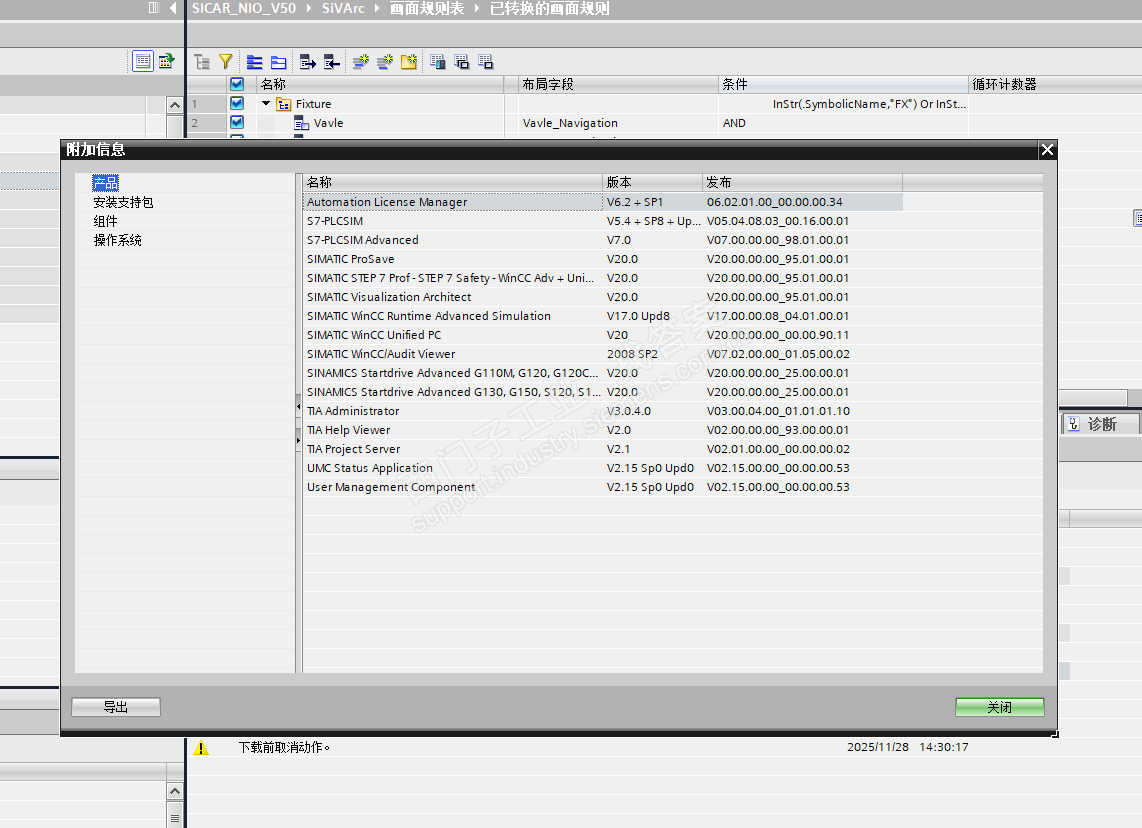Click the 下载前取消动作 message text
This screenshot has width=1142, height=828.
(x=284, y=747)
